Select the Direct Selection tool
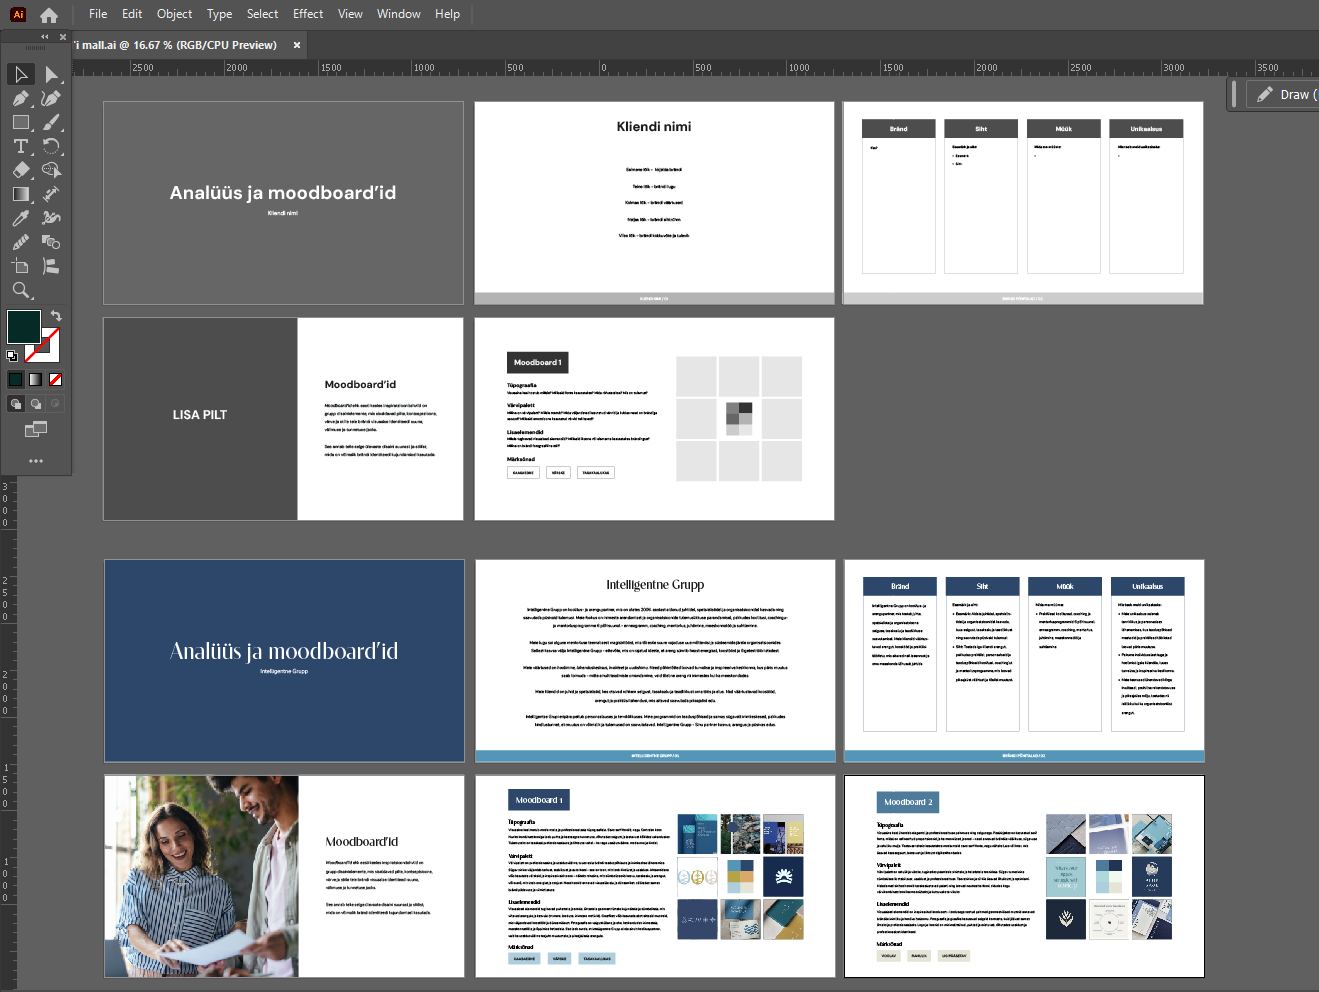The width and height of the screenshot is (1319, 992). click(52, 75)
